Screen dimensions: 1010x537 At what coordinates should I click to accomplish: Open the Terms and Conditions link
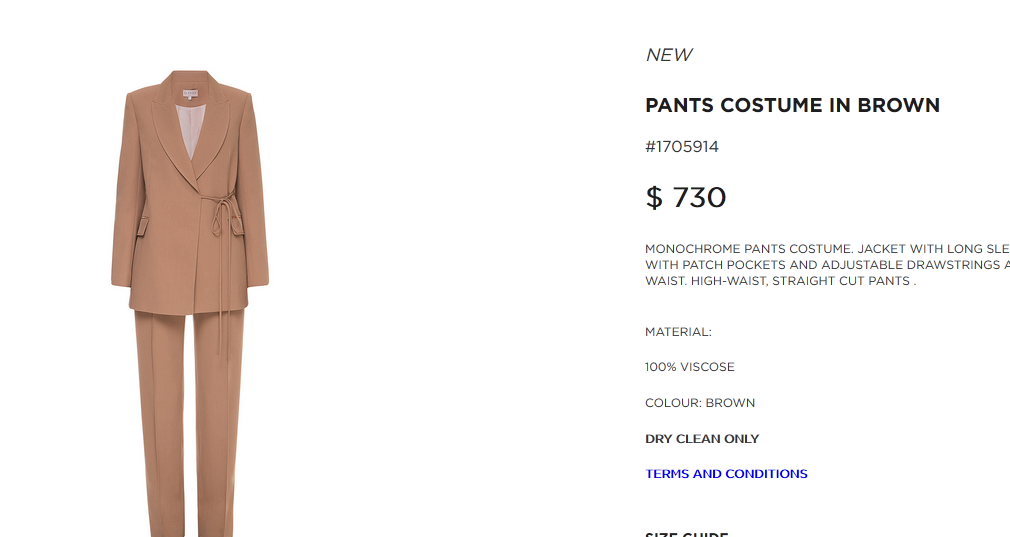tap(726, 474)
